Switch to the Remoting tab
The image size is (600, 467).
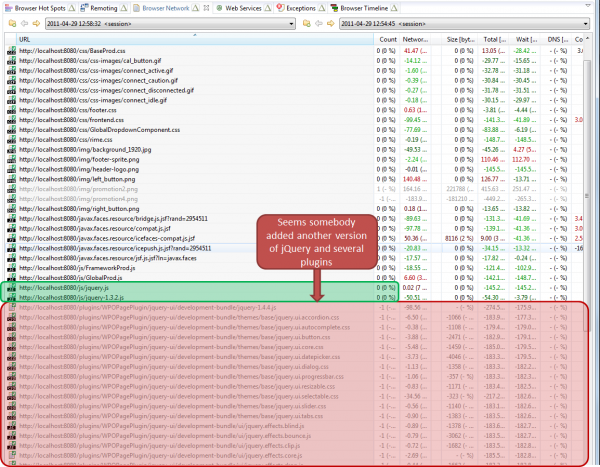coord(104,8)
